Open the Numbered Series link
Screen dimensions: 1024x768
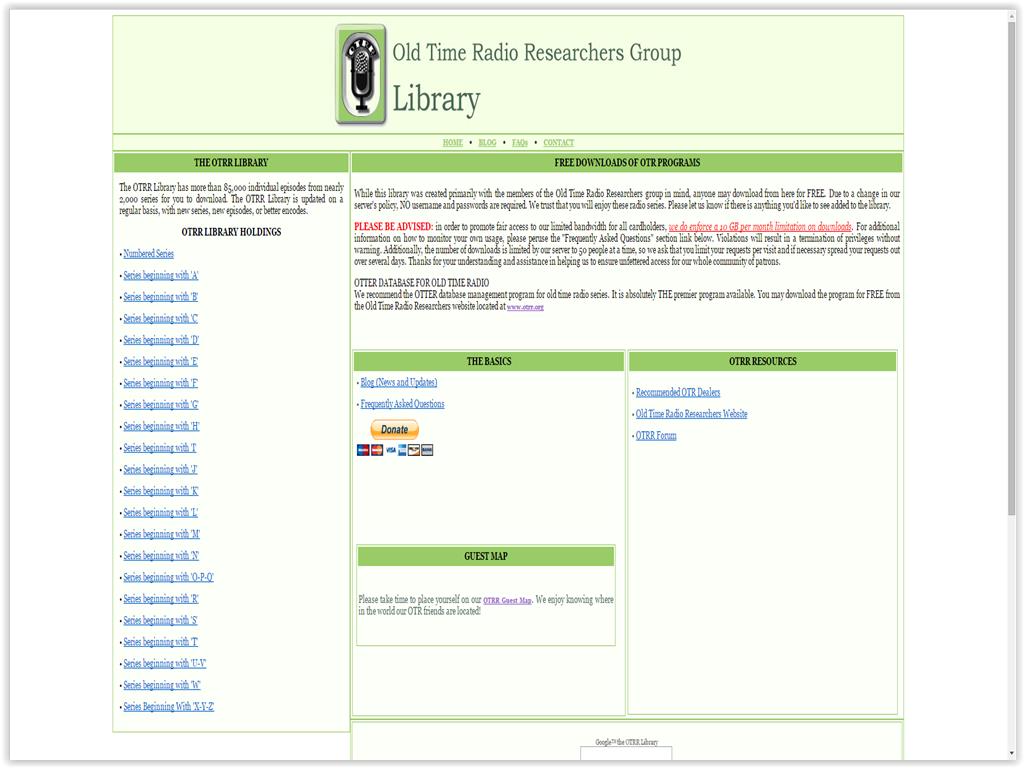[x=148, y=253]
